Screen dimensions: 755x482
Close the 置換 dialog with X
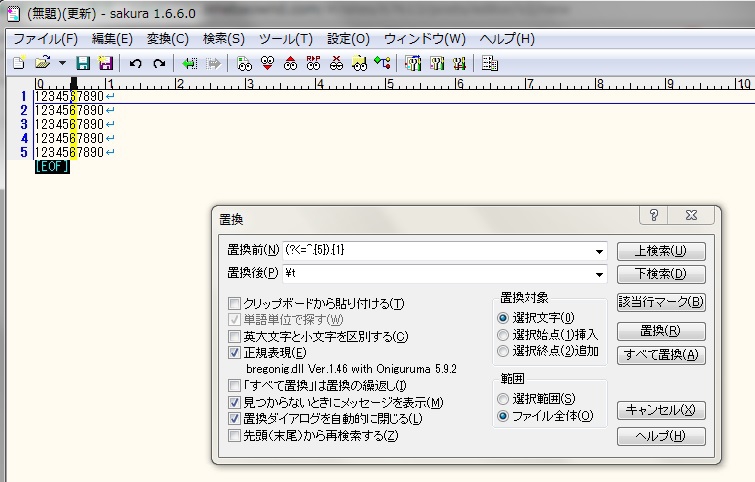click(691, 215)
